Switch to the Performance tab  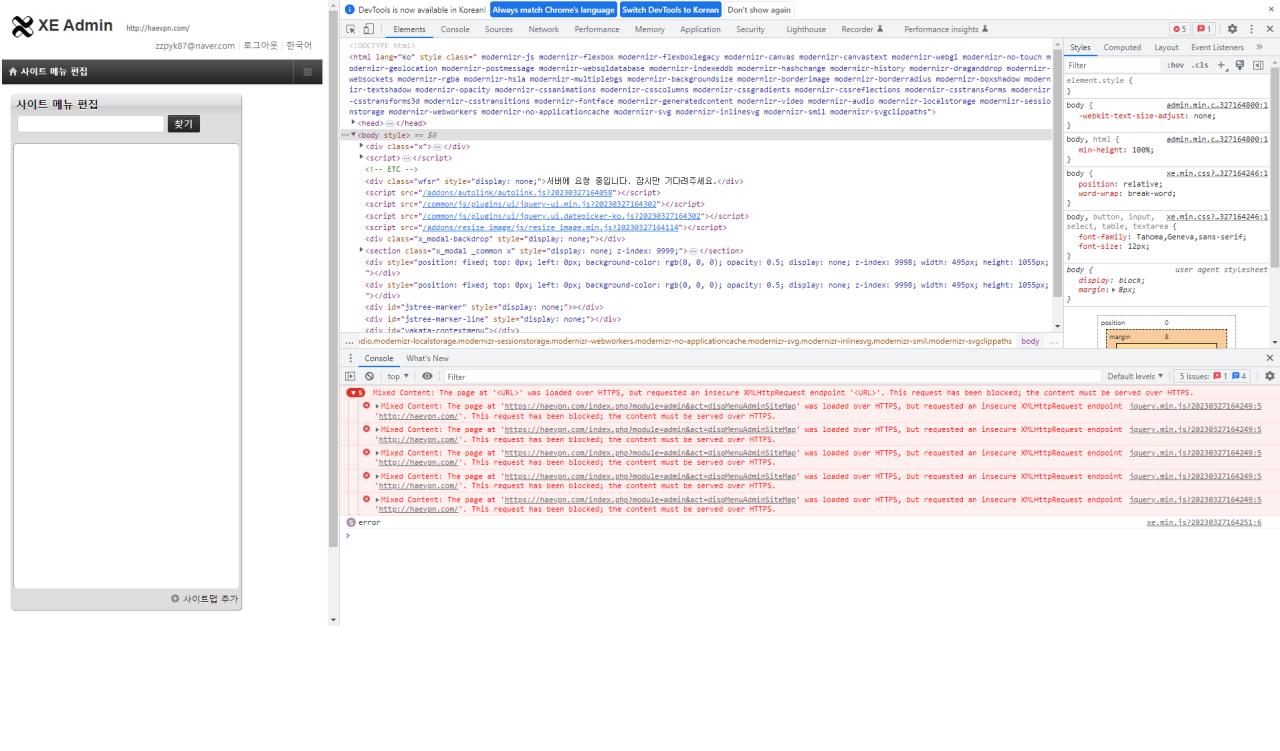point(597,30)
